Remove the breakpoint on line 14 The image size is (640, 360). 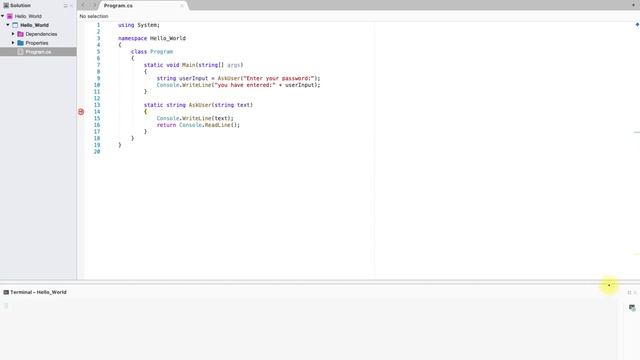tap(81, 111)
